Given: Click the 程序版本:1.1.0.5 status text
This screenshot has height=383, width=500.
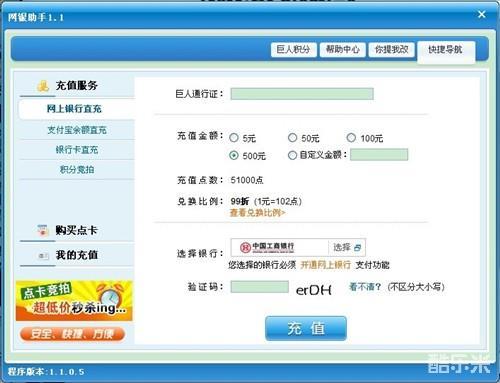Looking at the screenshot, I should pyautogui.click(x=46, y=372).
